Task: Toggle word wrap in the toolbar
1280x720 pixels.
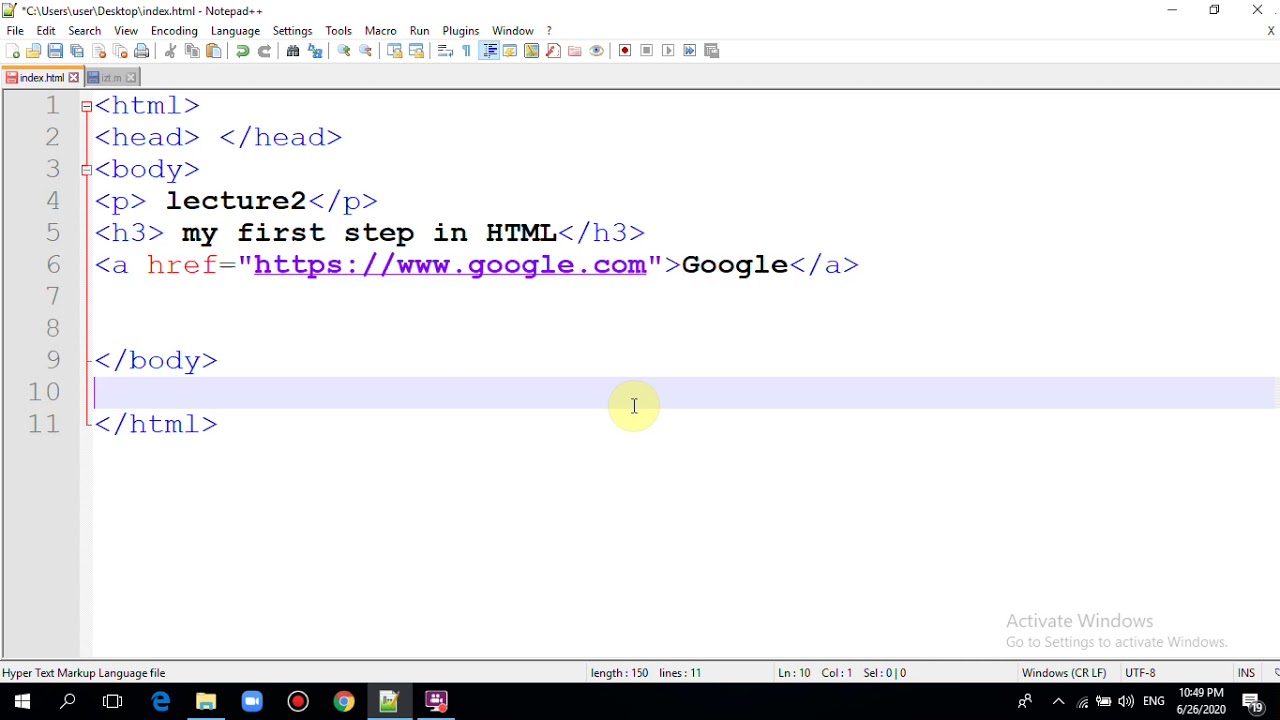Action: (445, 51)
